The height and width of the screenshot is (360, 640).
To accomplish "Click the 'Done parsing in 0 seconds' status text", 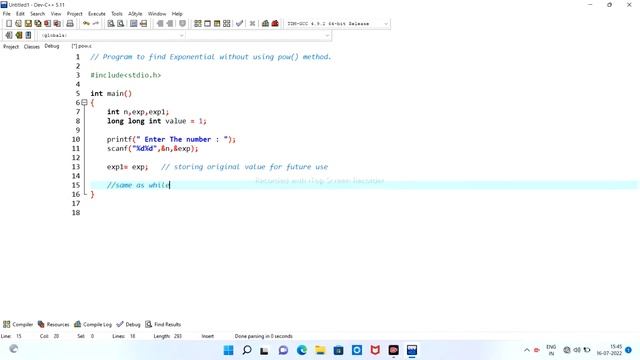I will pos(264,336).
